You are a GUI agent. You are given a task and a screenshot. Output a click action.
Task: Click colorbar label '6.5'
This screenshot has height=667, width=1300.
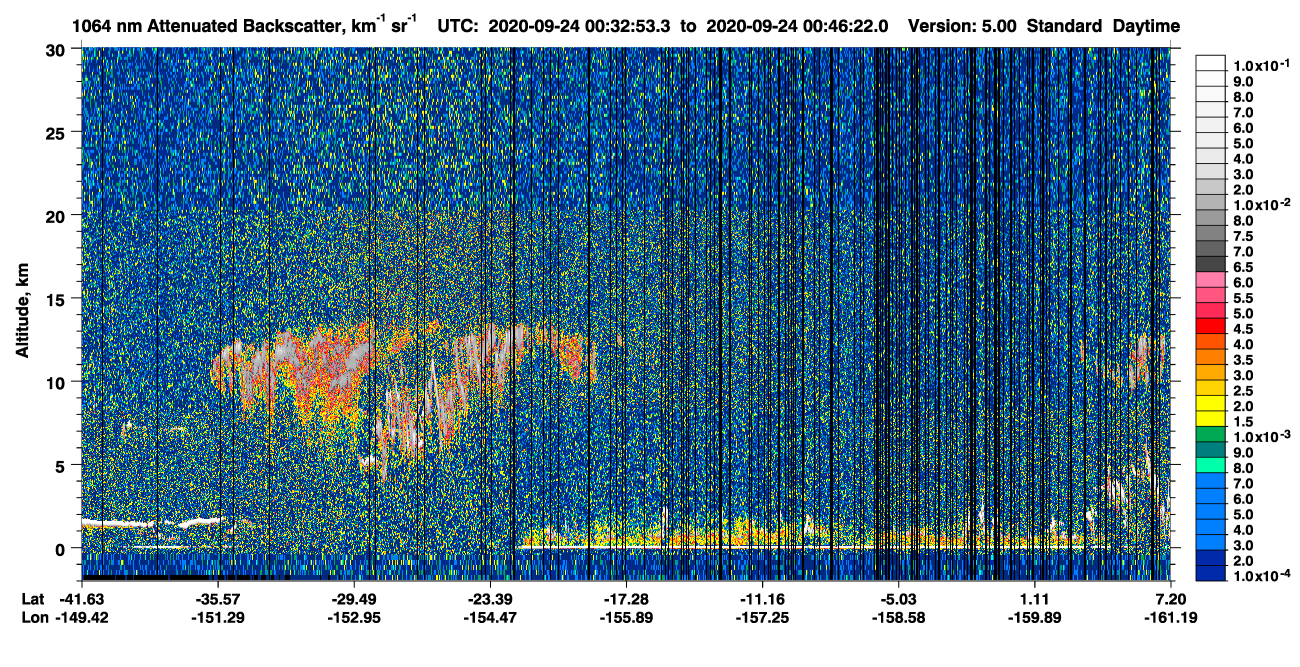[x=1243, y=266]
